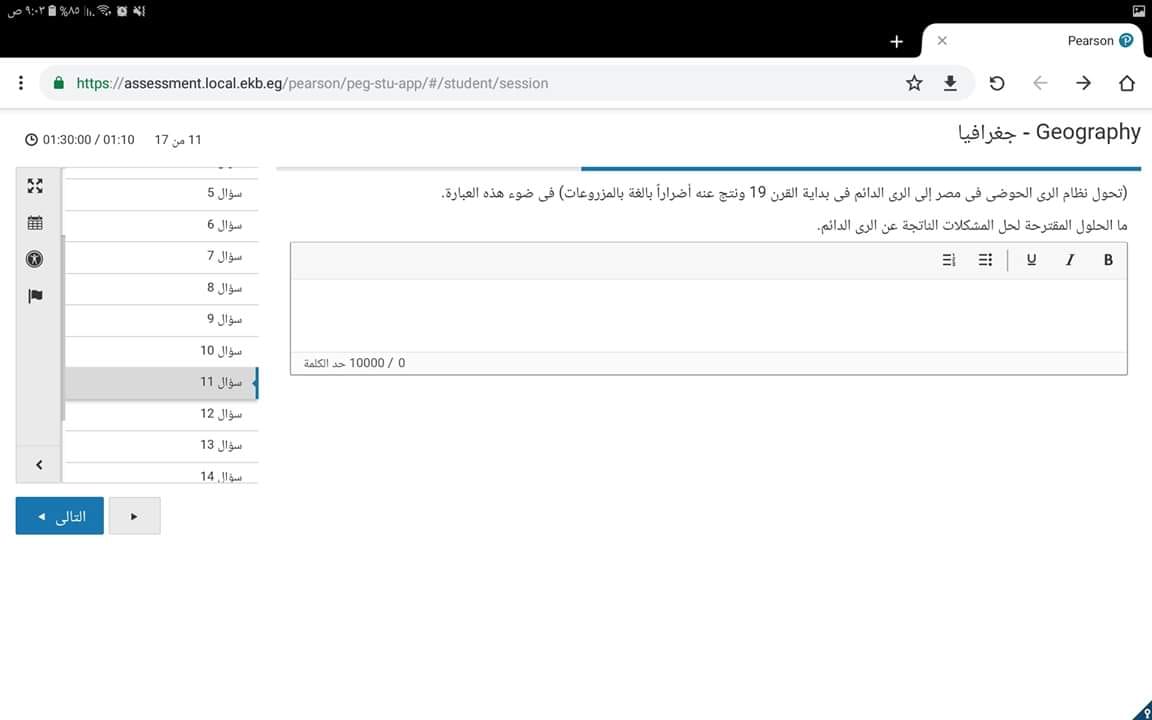Flag this question with the flag icon

coord(35,296)
